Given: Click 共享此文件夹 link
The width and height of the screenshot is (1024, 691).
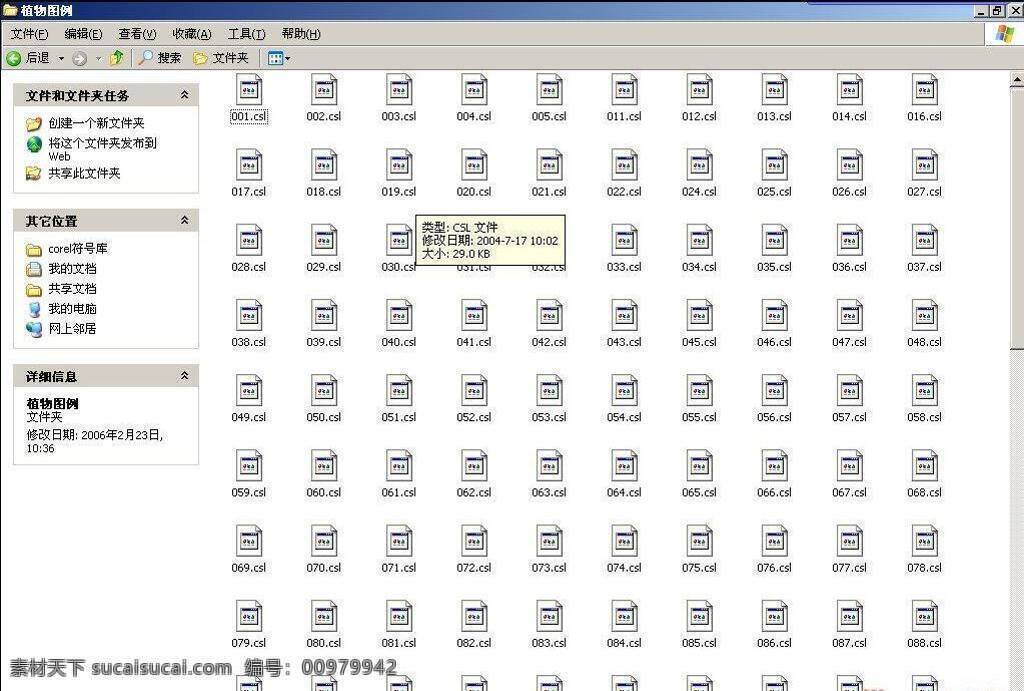Looking at the screenshot, I should click(84, 173).
